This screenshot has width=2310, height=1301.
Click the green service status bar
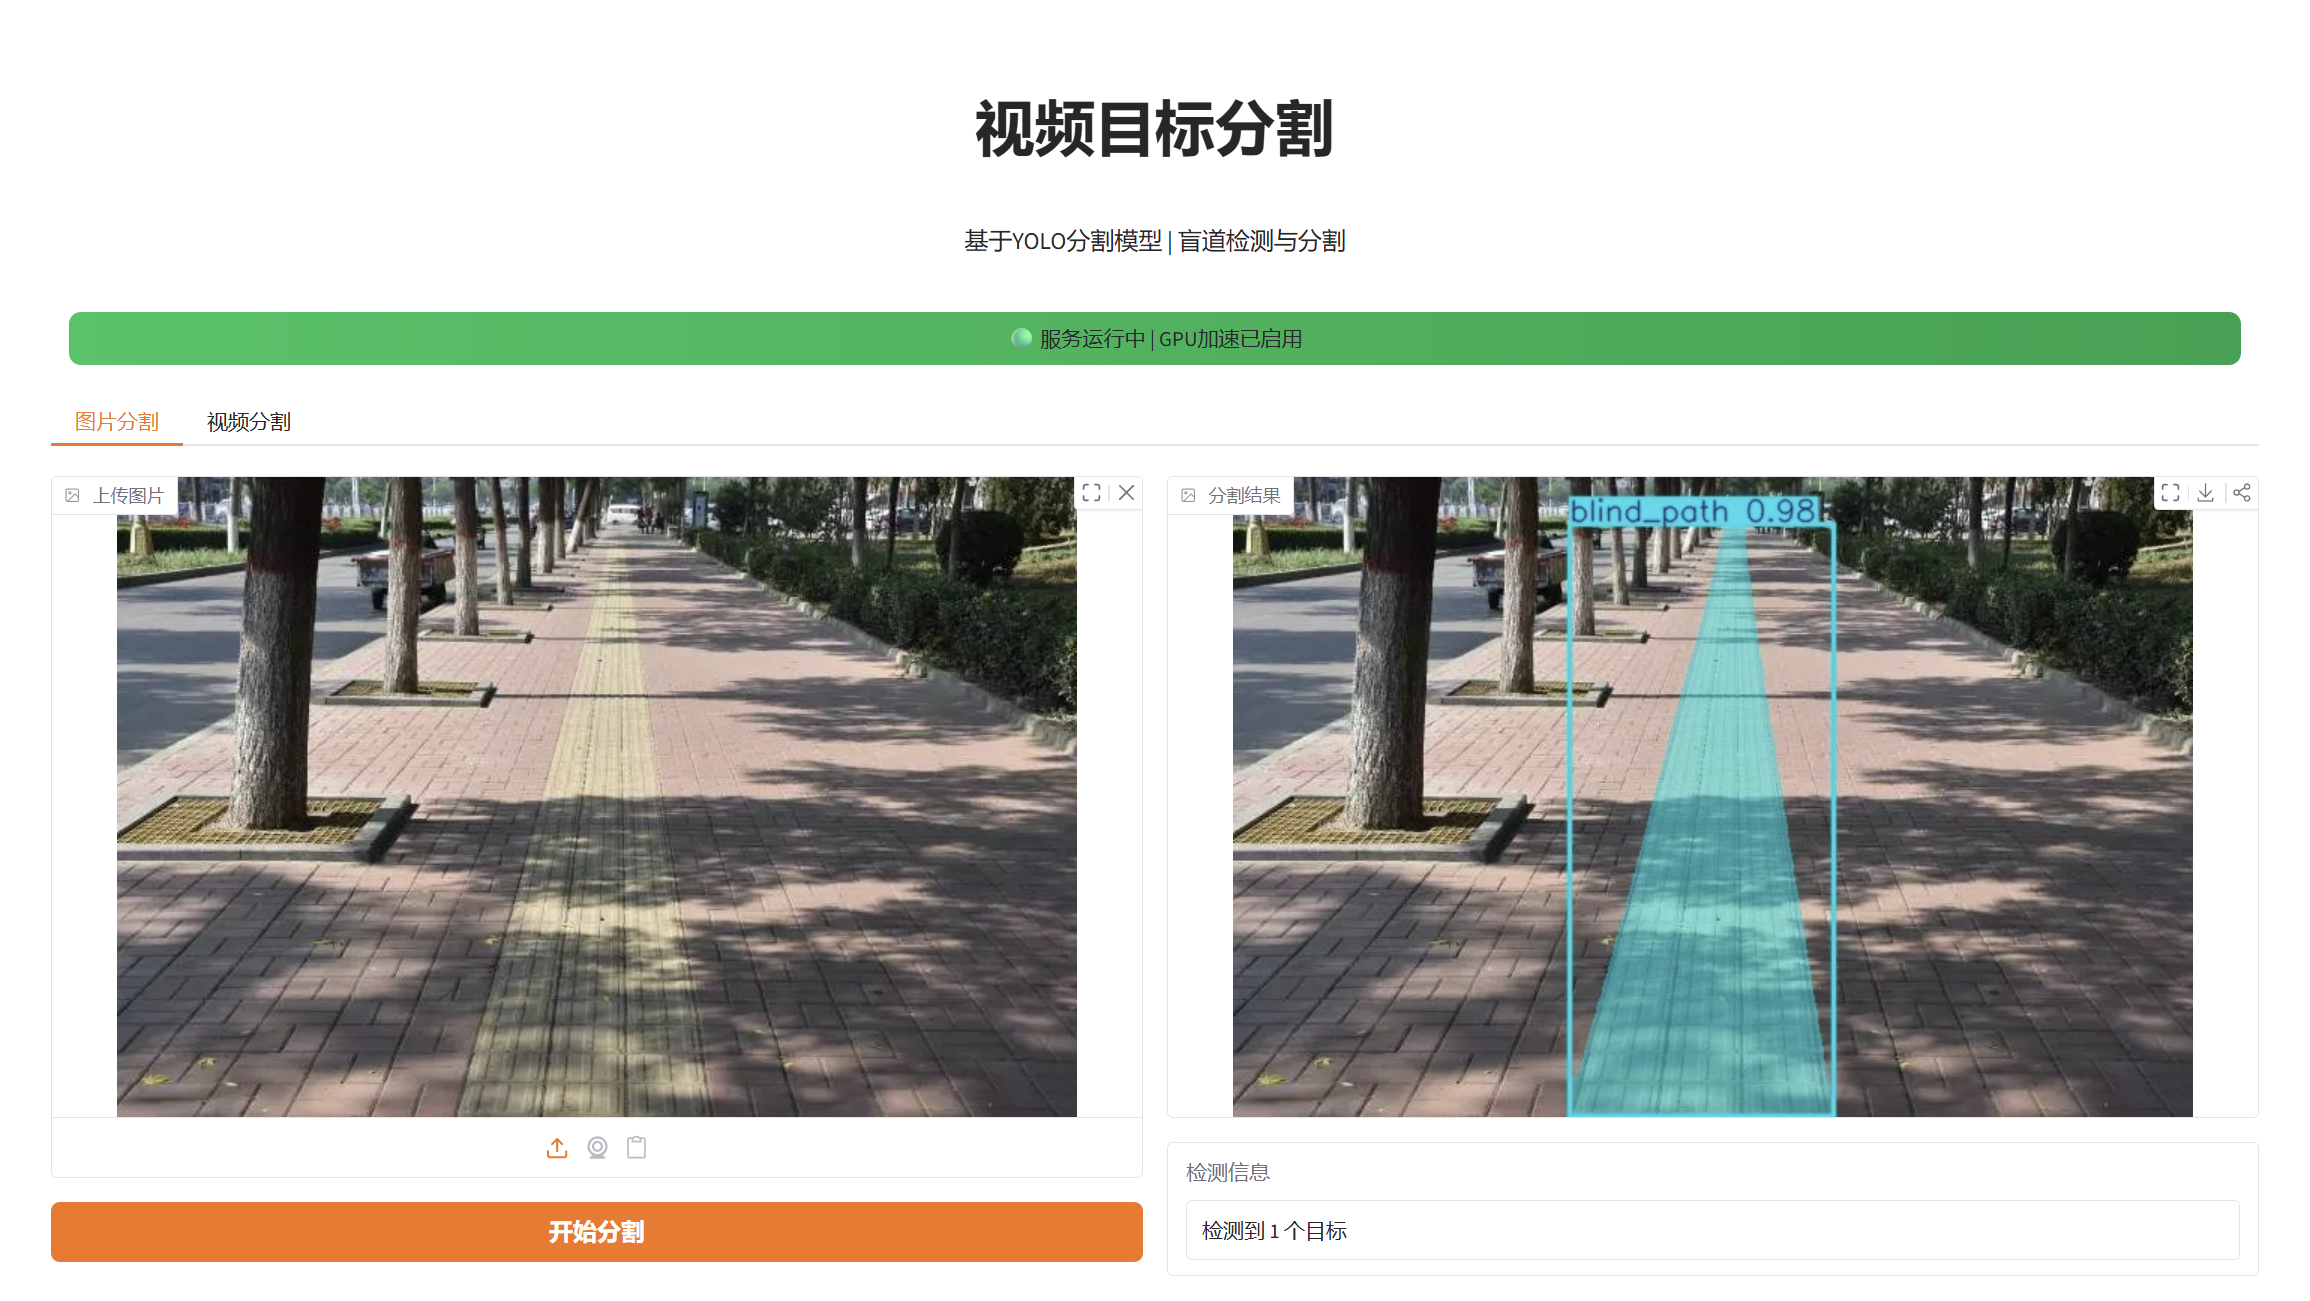point(1154,339)
